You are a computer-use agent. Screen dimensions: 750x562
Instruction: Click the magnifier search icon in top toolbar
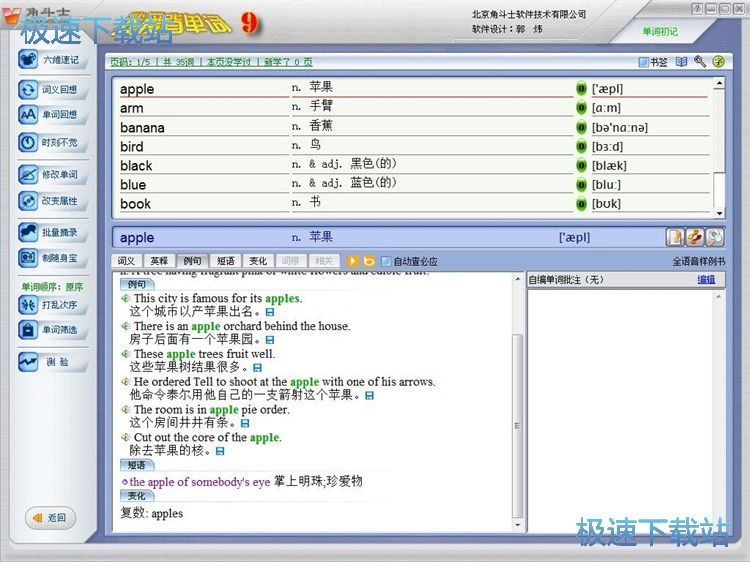tap(700, 62)
